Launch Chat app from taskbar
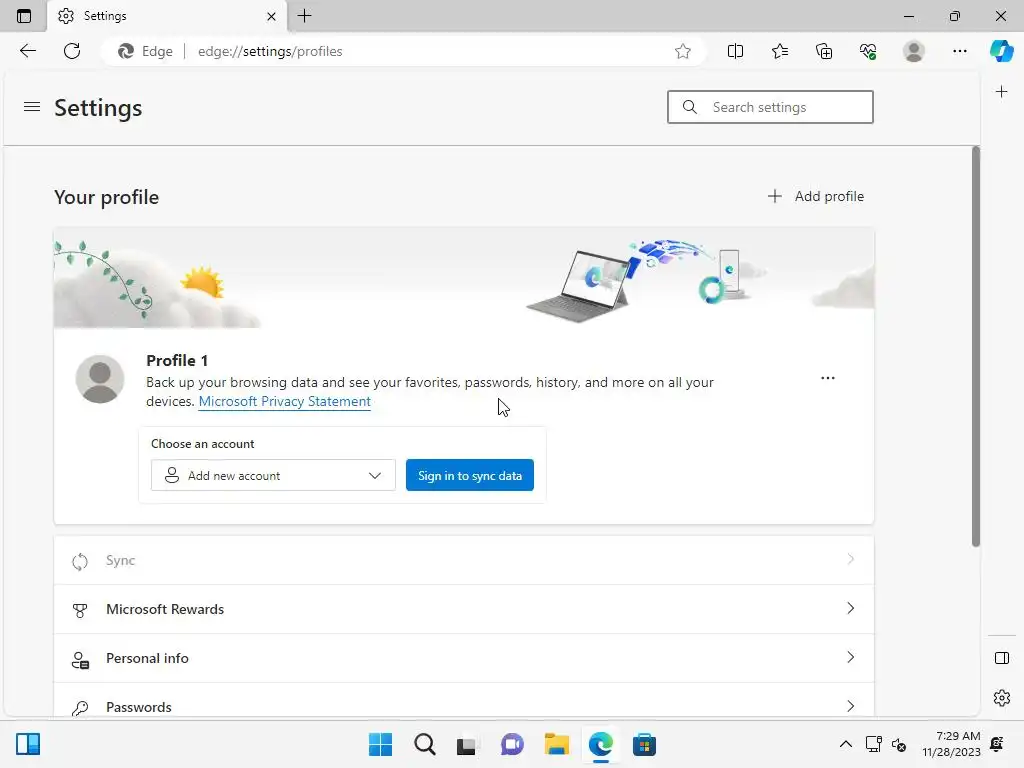This screenshot has width=1024, height=768. pyautogui.click(x=512, y=744)
